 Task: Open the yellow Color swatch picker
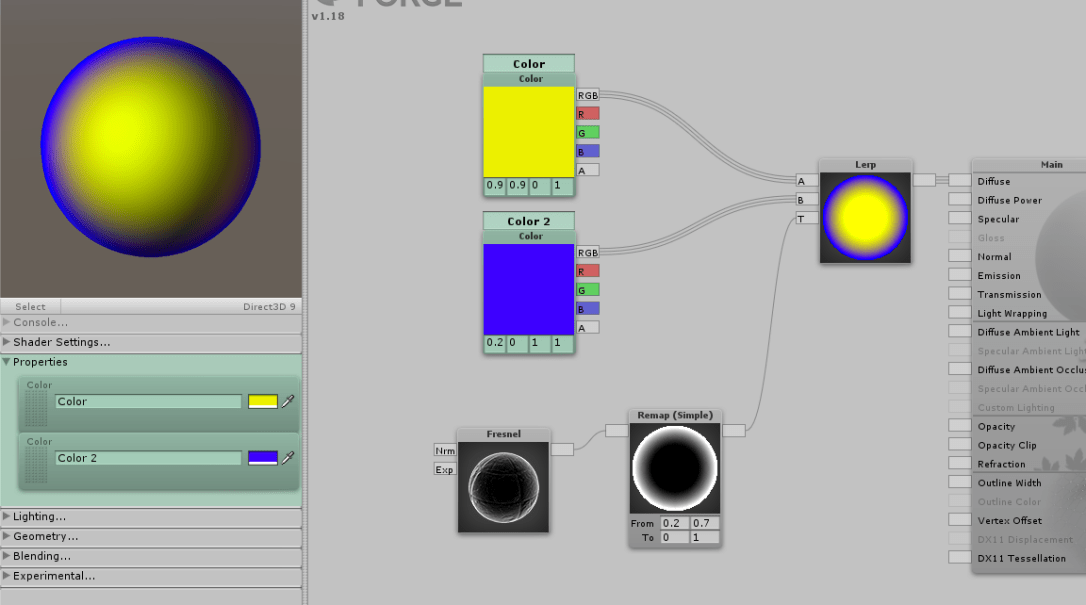tap(262, 401)
